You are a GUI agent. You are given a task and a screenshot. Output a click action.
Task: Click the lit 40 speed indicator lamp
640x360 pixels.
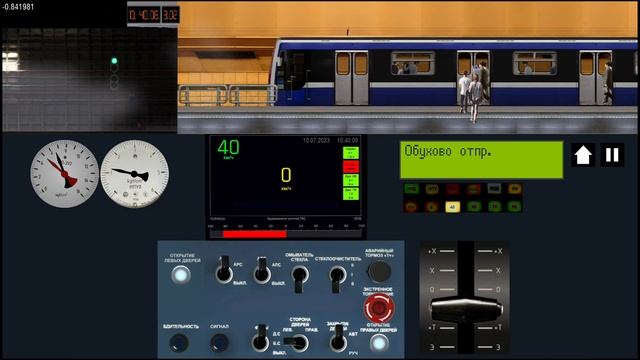pyautogui.click(x=452, y=207)
